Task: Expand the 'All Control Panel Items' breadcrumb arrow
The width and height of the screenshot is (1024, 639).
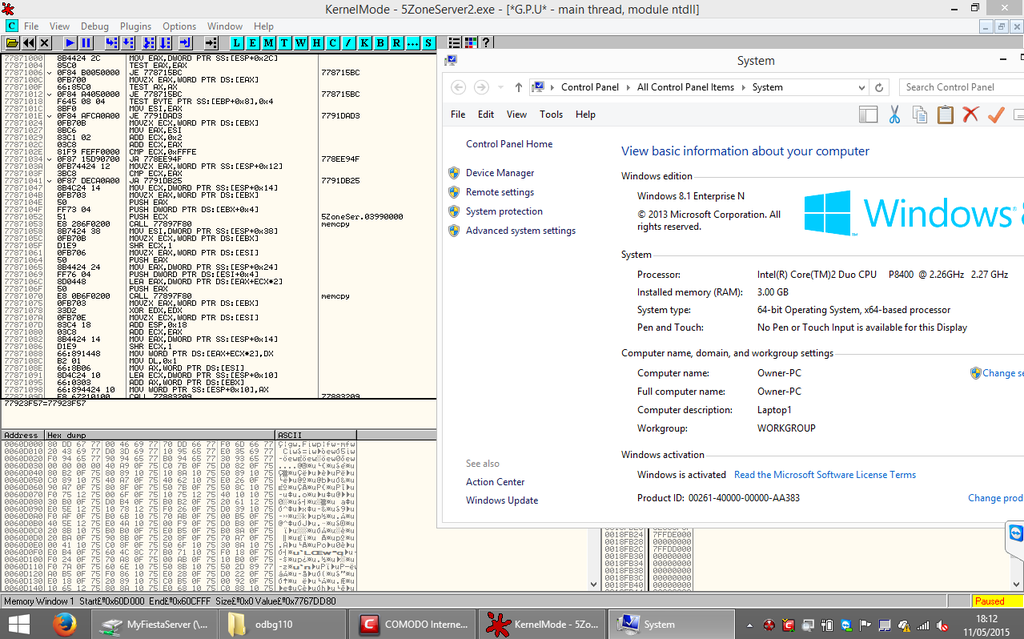Action: click(743, 87)
